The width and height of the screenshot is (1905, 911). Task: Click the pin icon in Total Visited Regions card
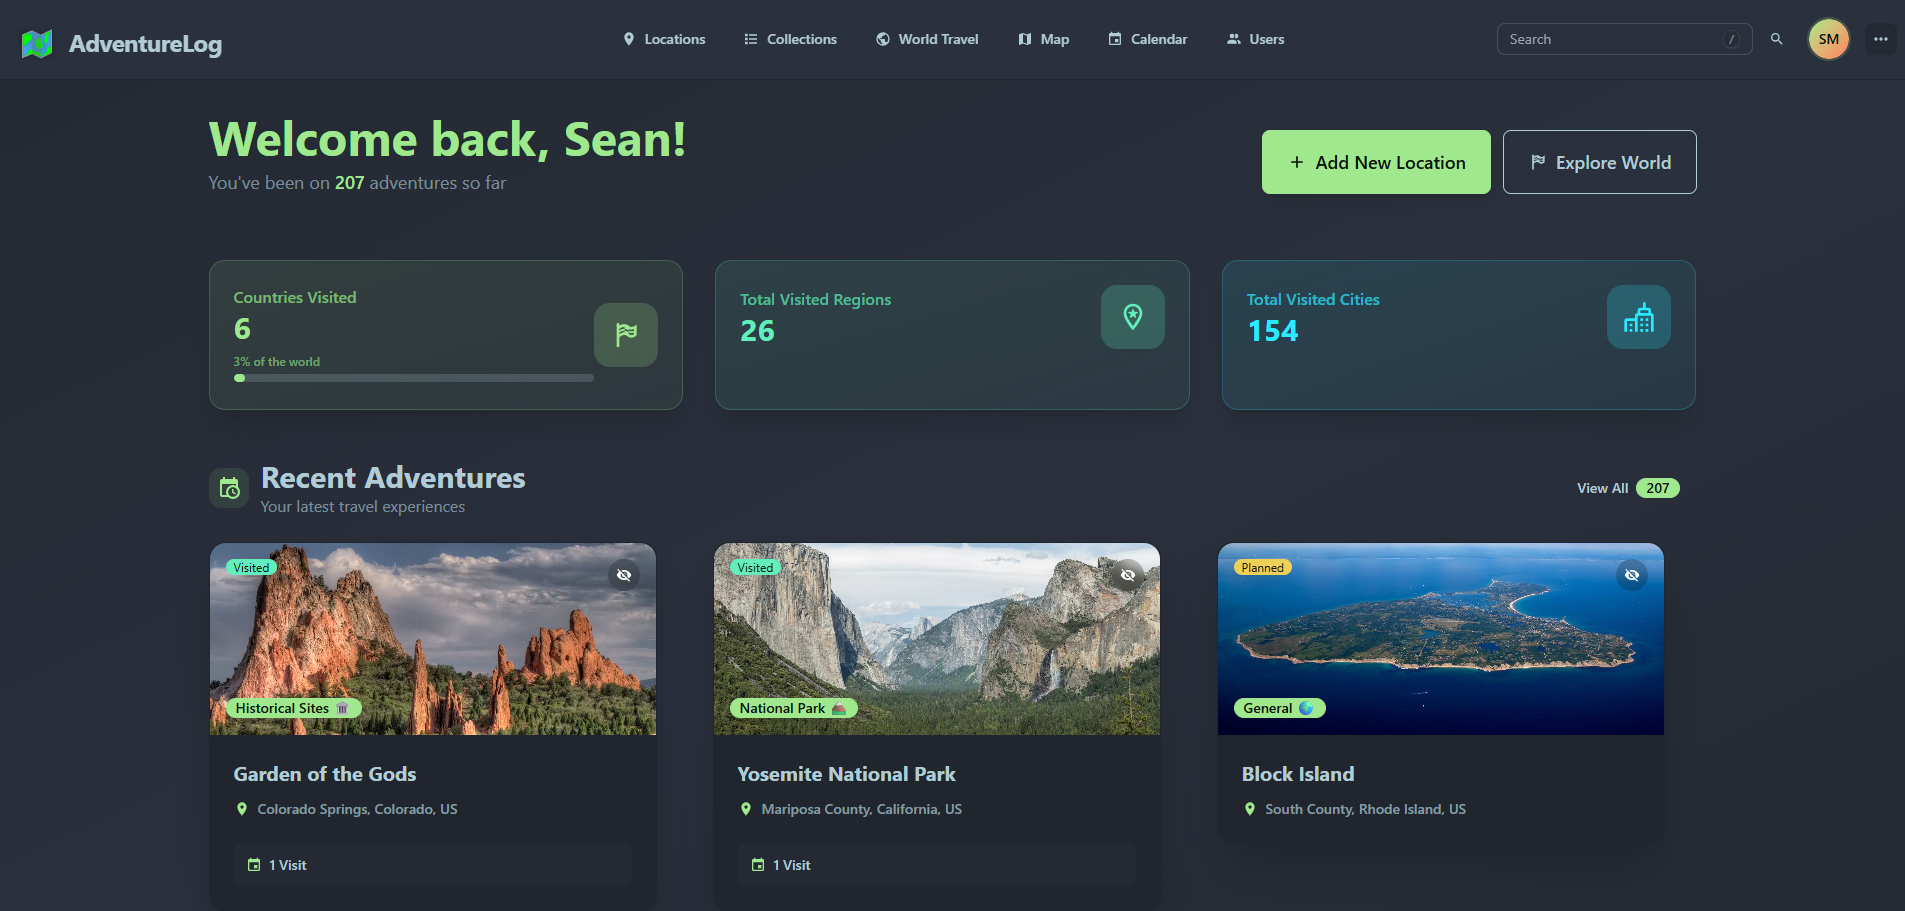1132,317
